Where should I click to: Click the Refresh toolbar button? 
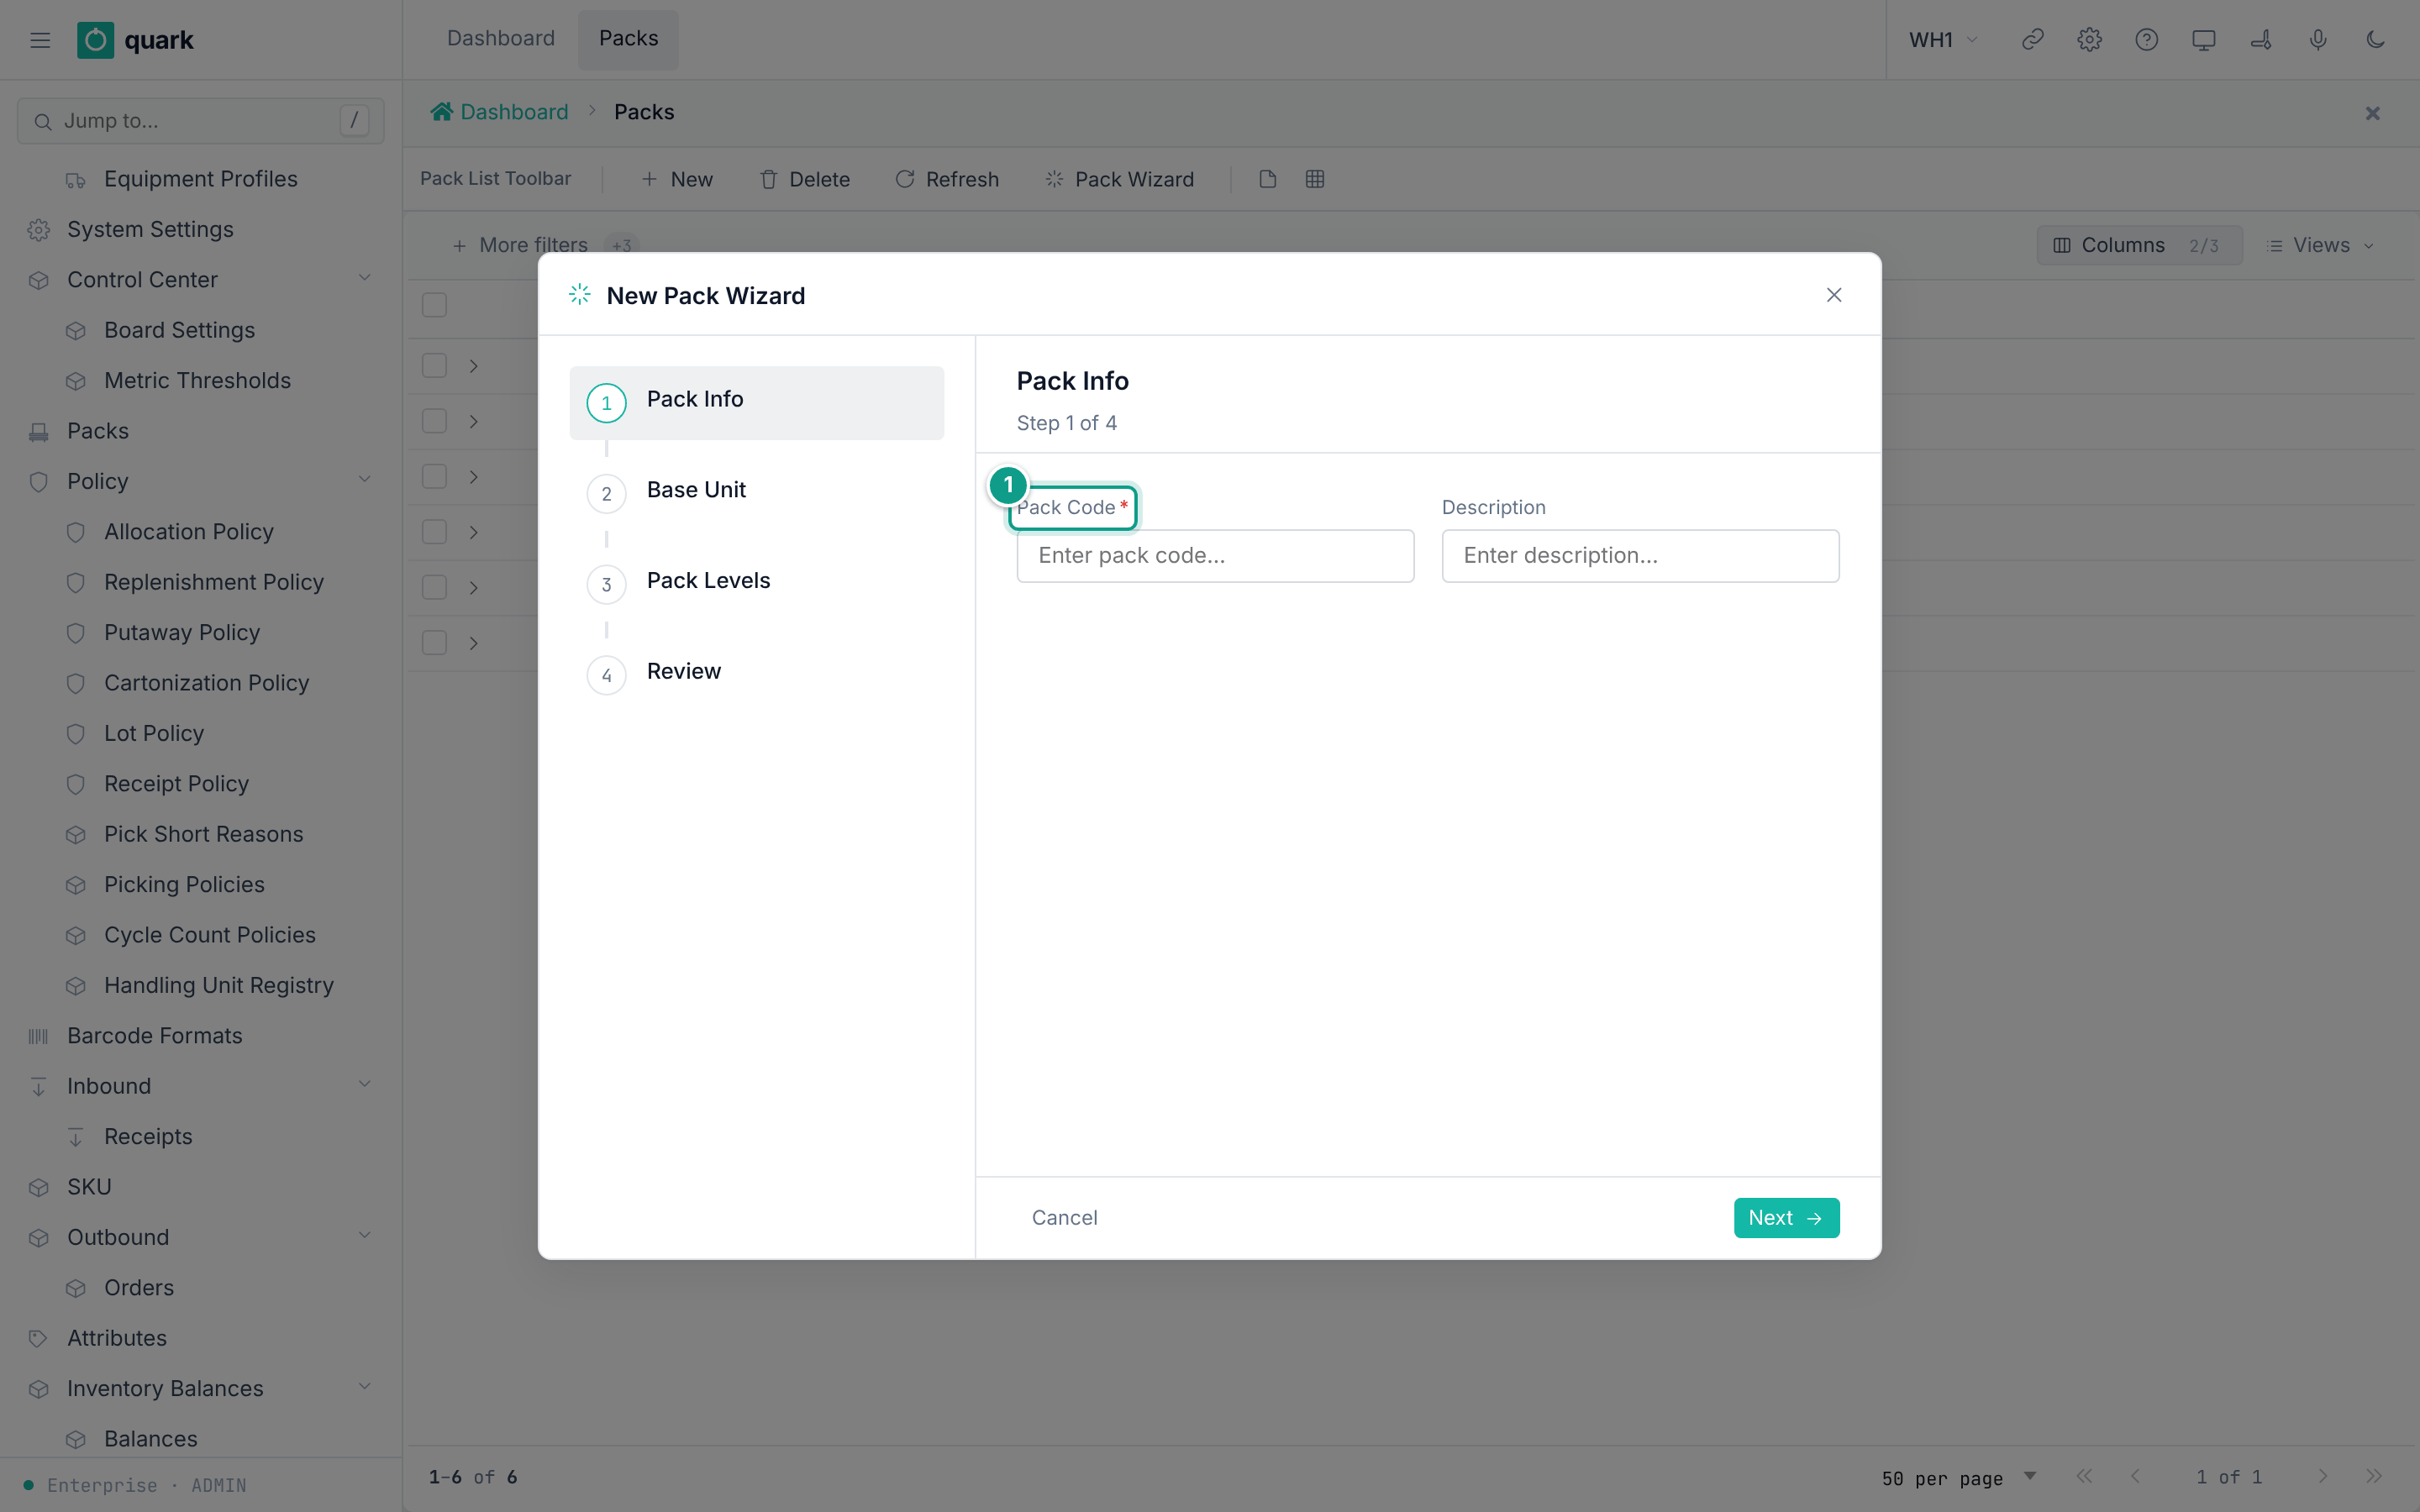(947, 179)
